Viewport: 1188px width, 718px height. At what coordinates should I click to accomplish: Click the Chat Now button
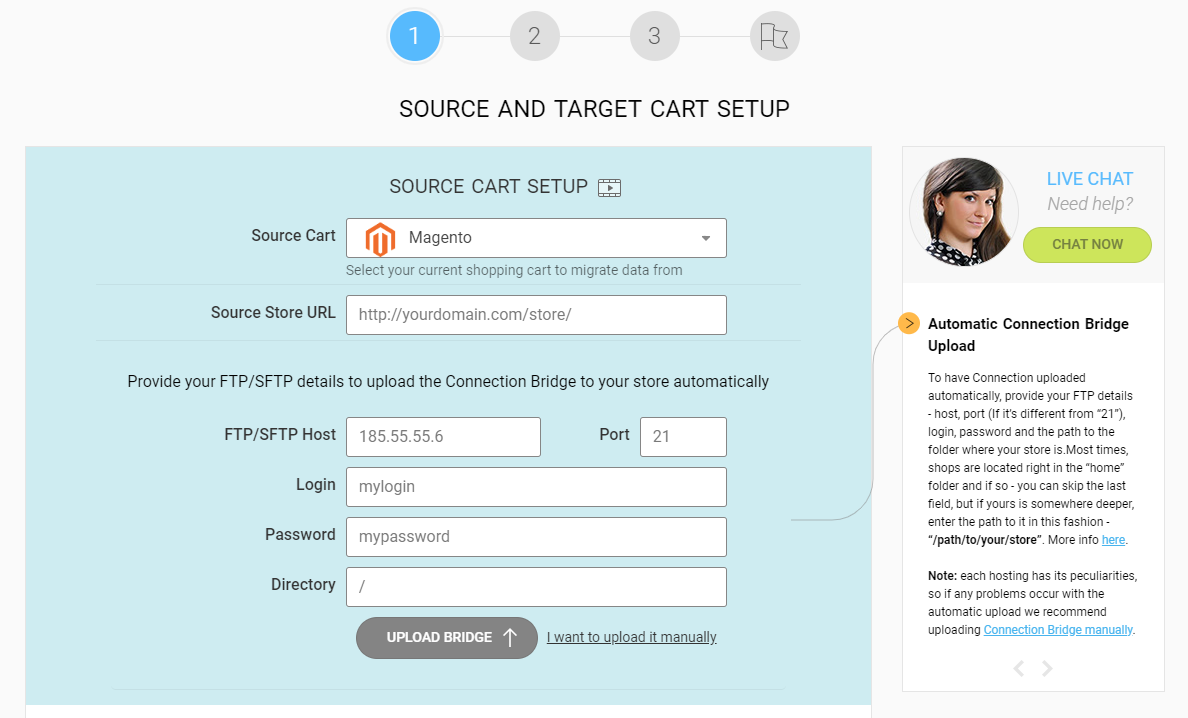[1087, 245]
